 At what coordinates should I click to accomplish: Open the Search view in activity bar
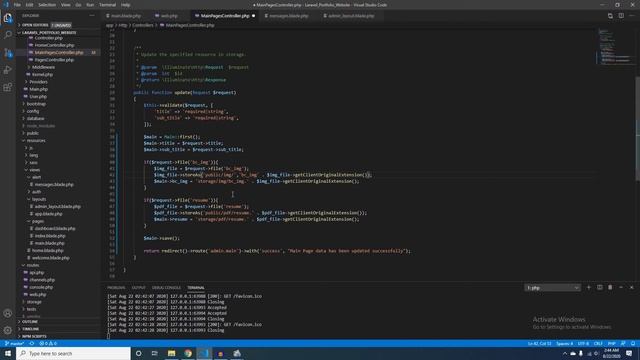click(8, 35)
